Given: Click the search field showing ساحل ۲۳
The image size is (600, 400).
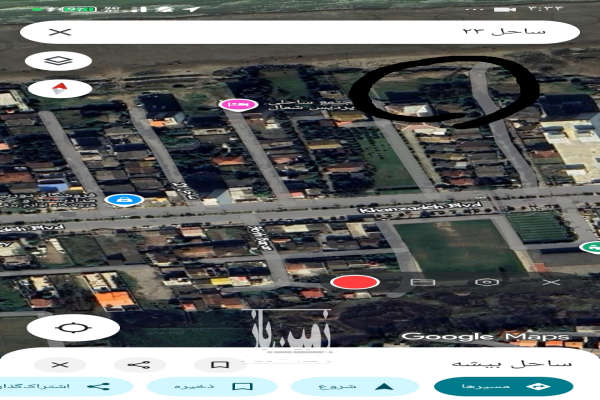Looking at the screenshot, I should tap(300, 32).
